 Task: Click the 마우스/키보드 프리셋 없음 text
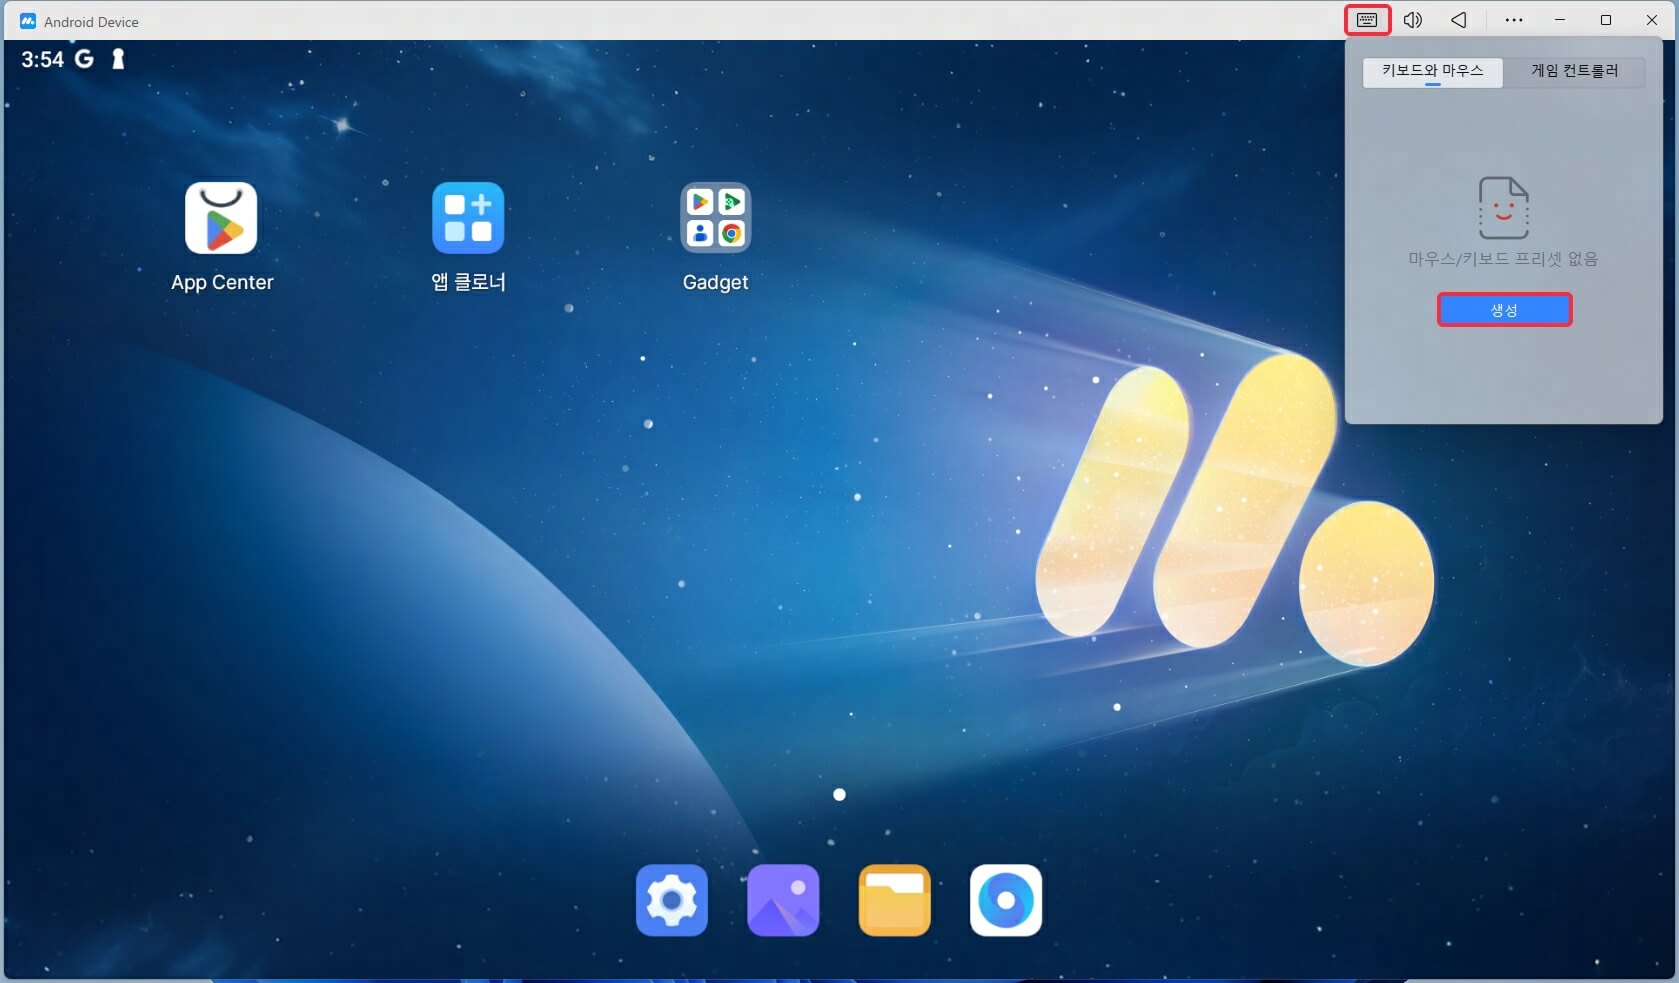point(1503,259)
